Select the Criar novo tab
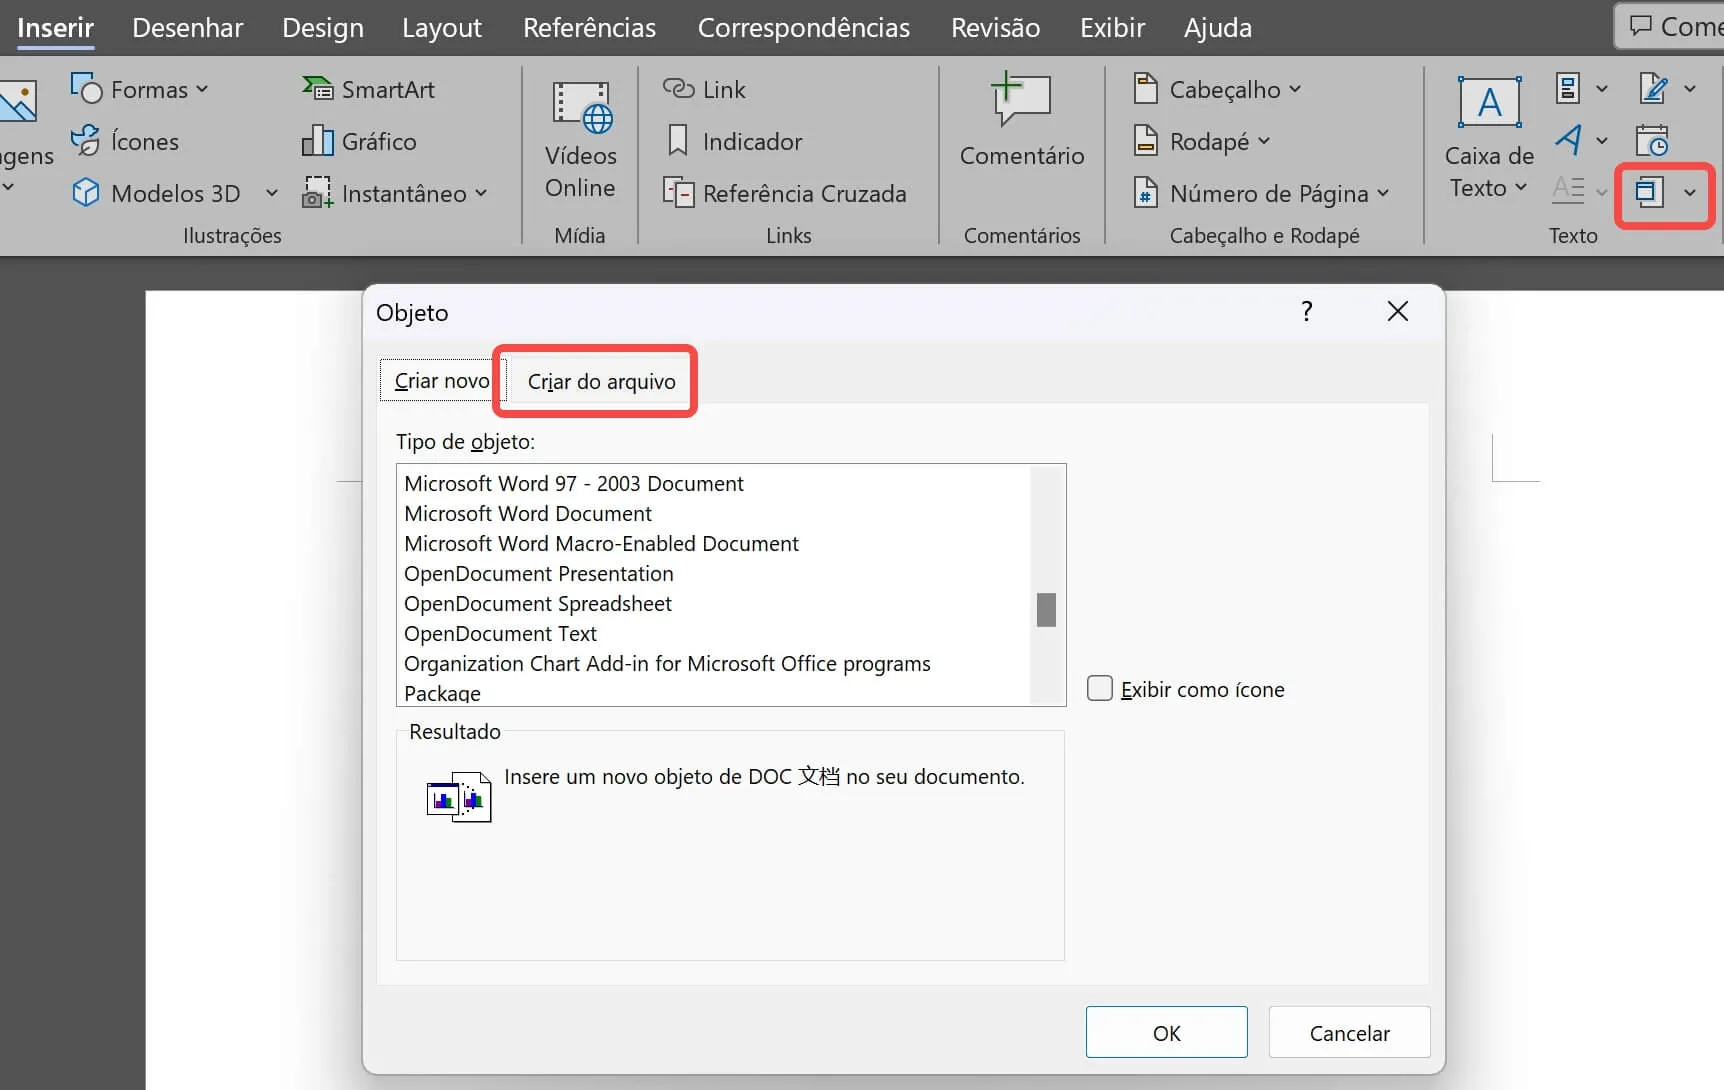1724x1090 pixels. (442, 380)
